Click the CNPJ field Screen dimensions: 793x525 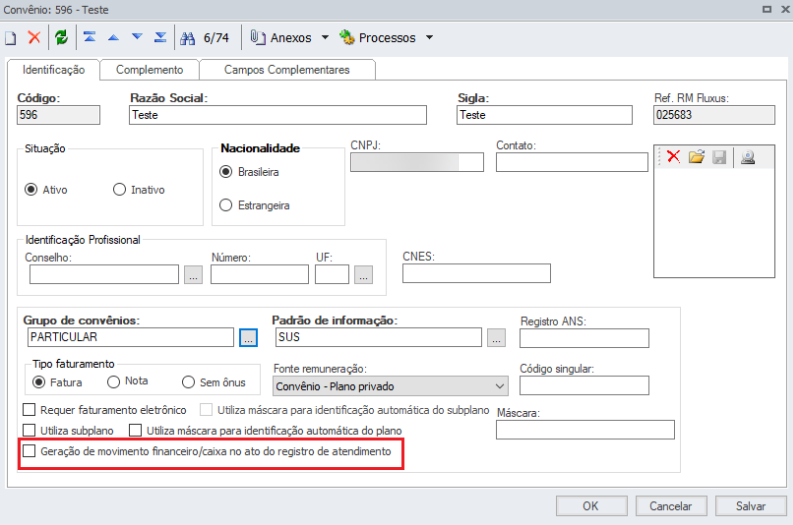tap(417, 162)
